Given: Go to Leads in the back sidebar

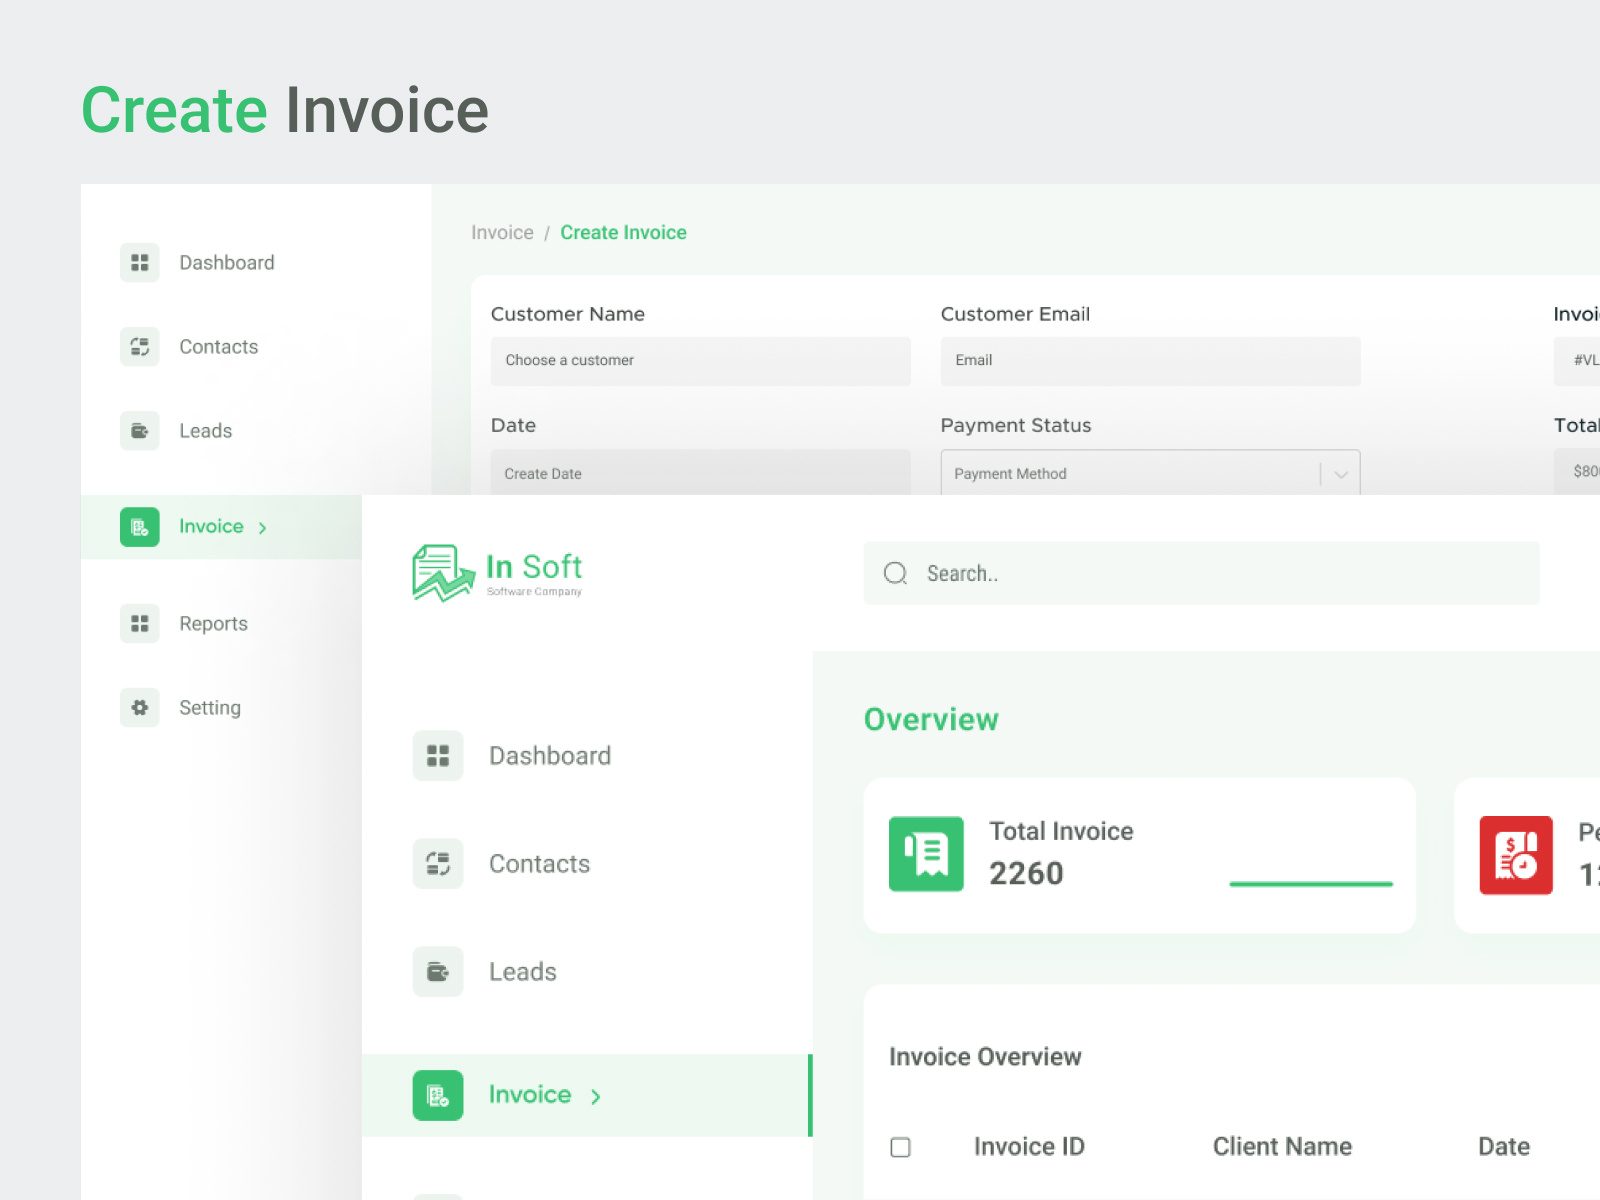Looking at the screenshot, I should click(x=206, y=431).
